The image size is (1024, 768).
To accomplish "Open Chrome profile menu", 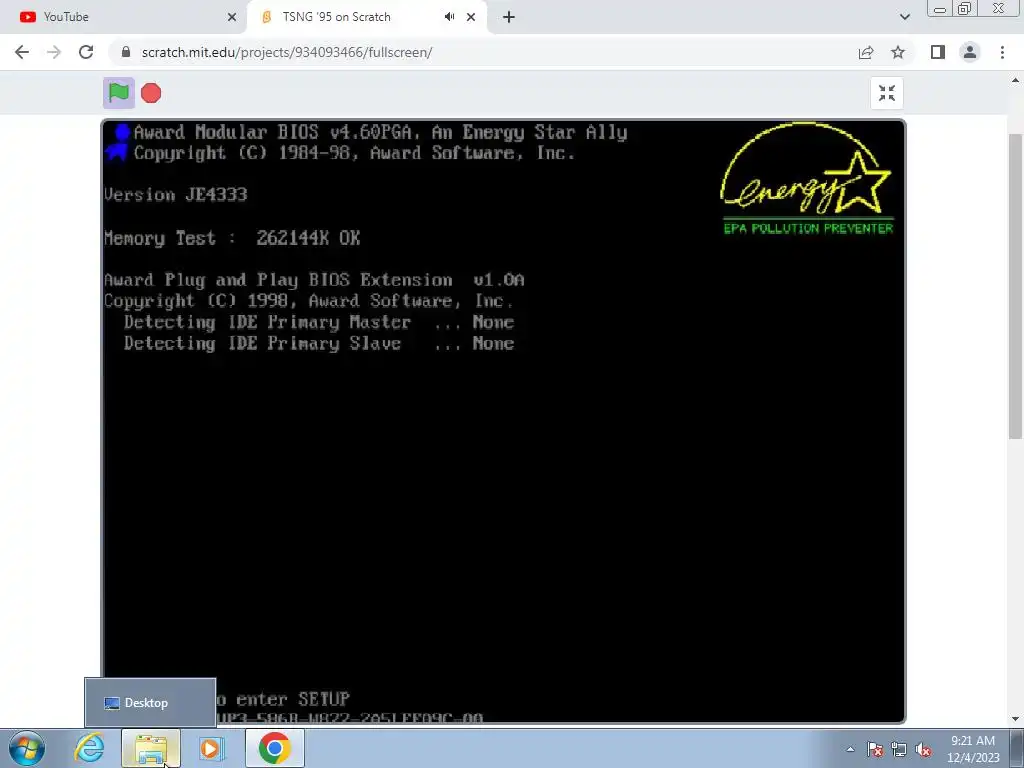I will [x=970, y=52].
